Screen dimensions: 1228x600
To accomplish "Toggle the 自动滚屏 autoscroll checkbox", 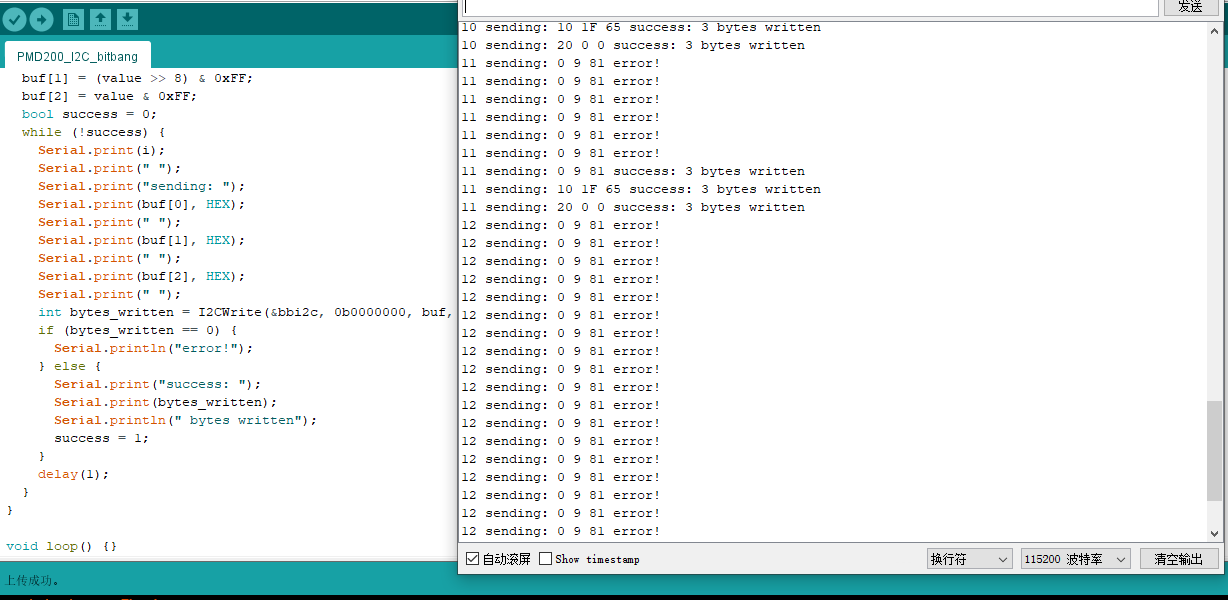I will 473,559.
